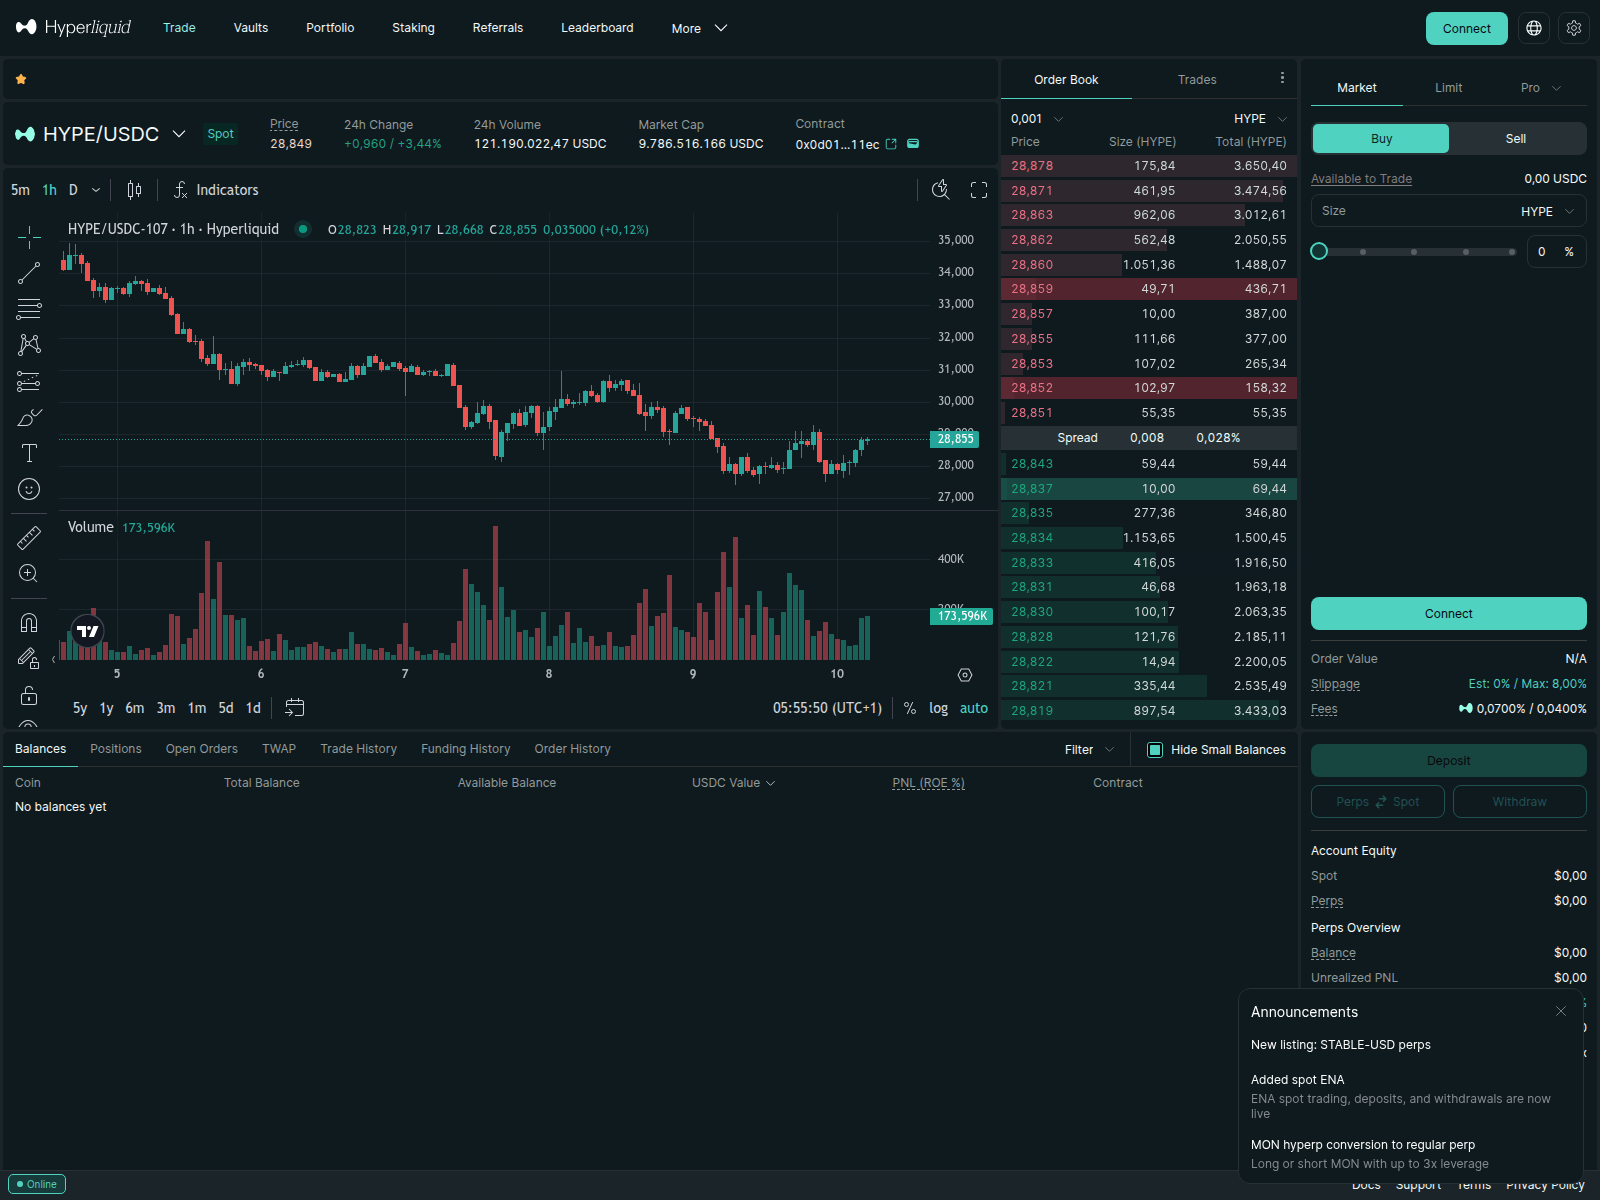
Task: Go to Portfolio page
Action: coord(330,28)
